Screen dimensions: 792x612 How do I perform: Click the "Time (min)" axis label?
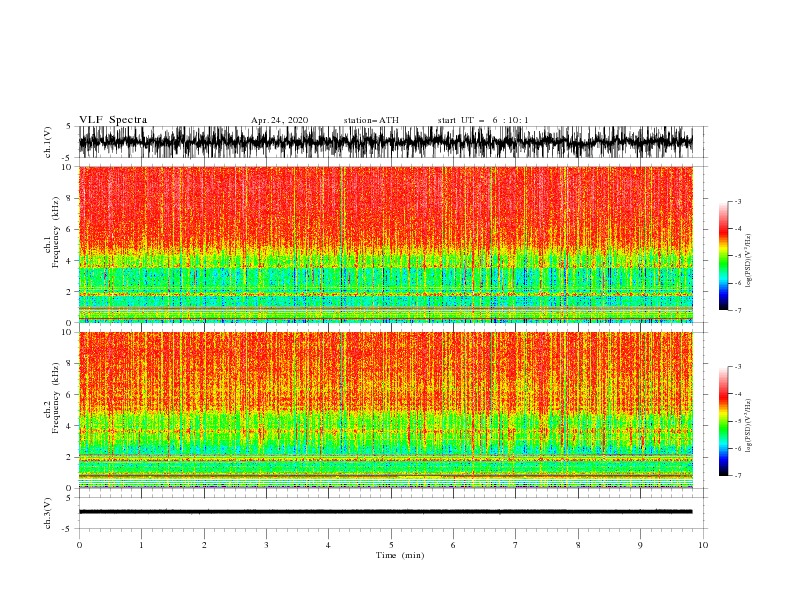click(x=400, y=555)
